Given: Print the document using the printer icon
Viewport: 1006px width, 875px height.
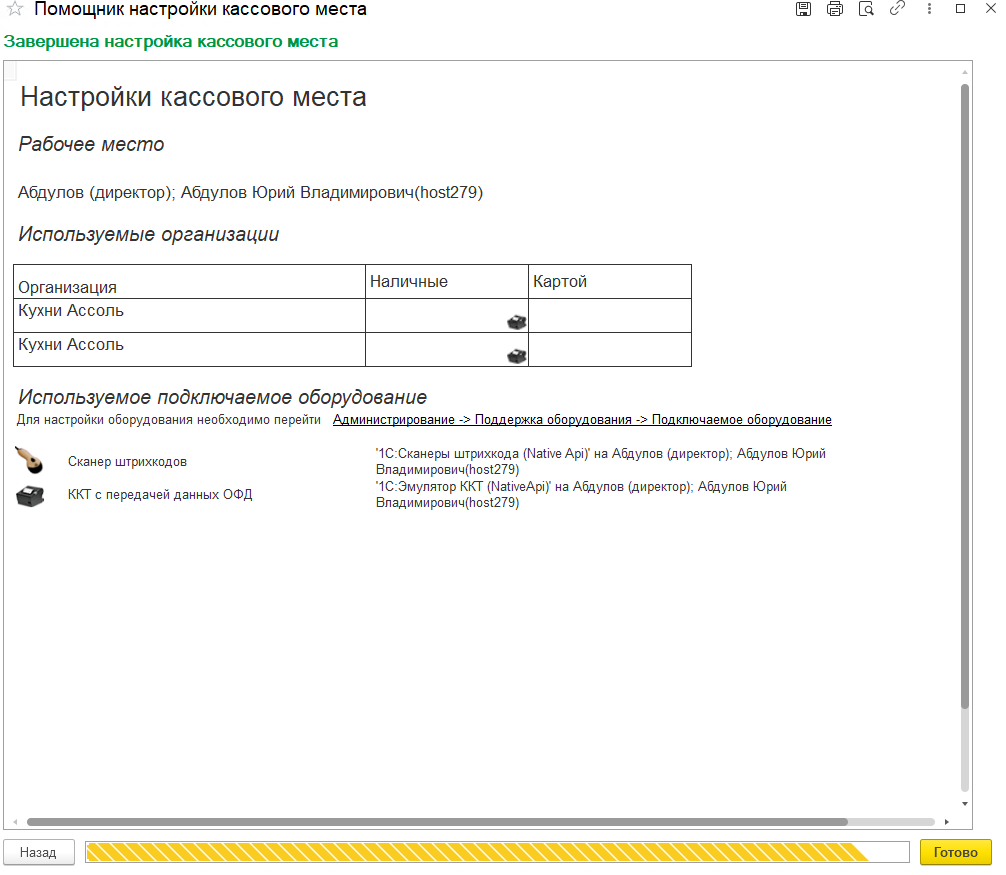Looking at the screenshot, I should (835, 9).
